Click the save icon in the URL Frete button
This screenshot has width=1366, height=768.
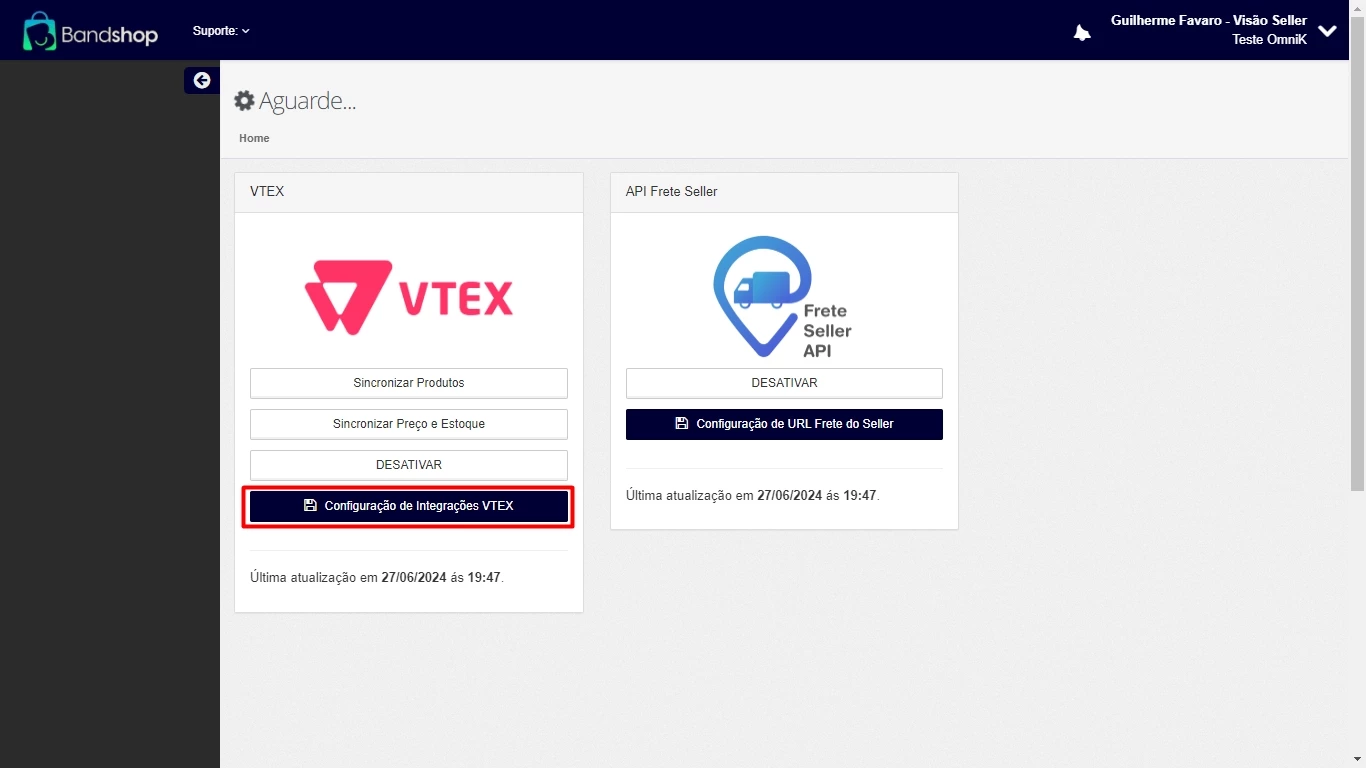[682, 424]
